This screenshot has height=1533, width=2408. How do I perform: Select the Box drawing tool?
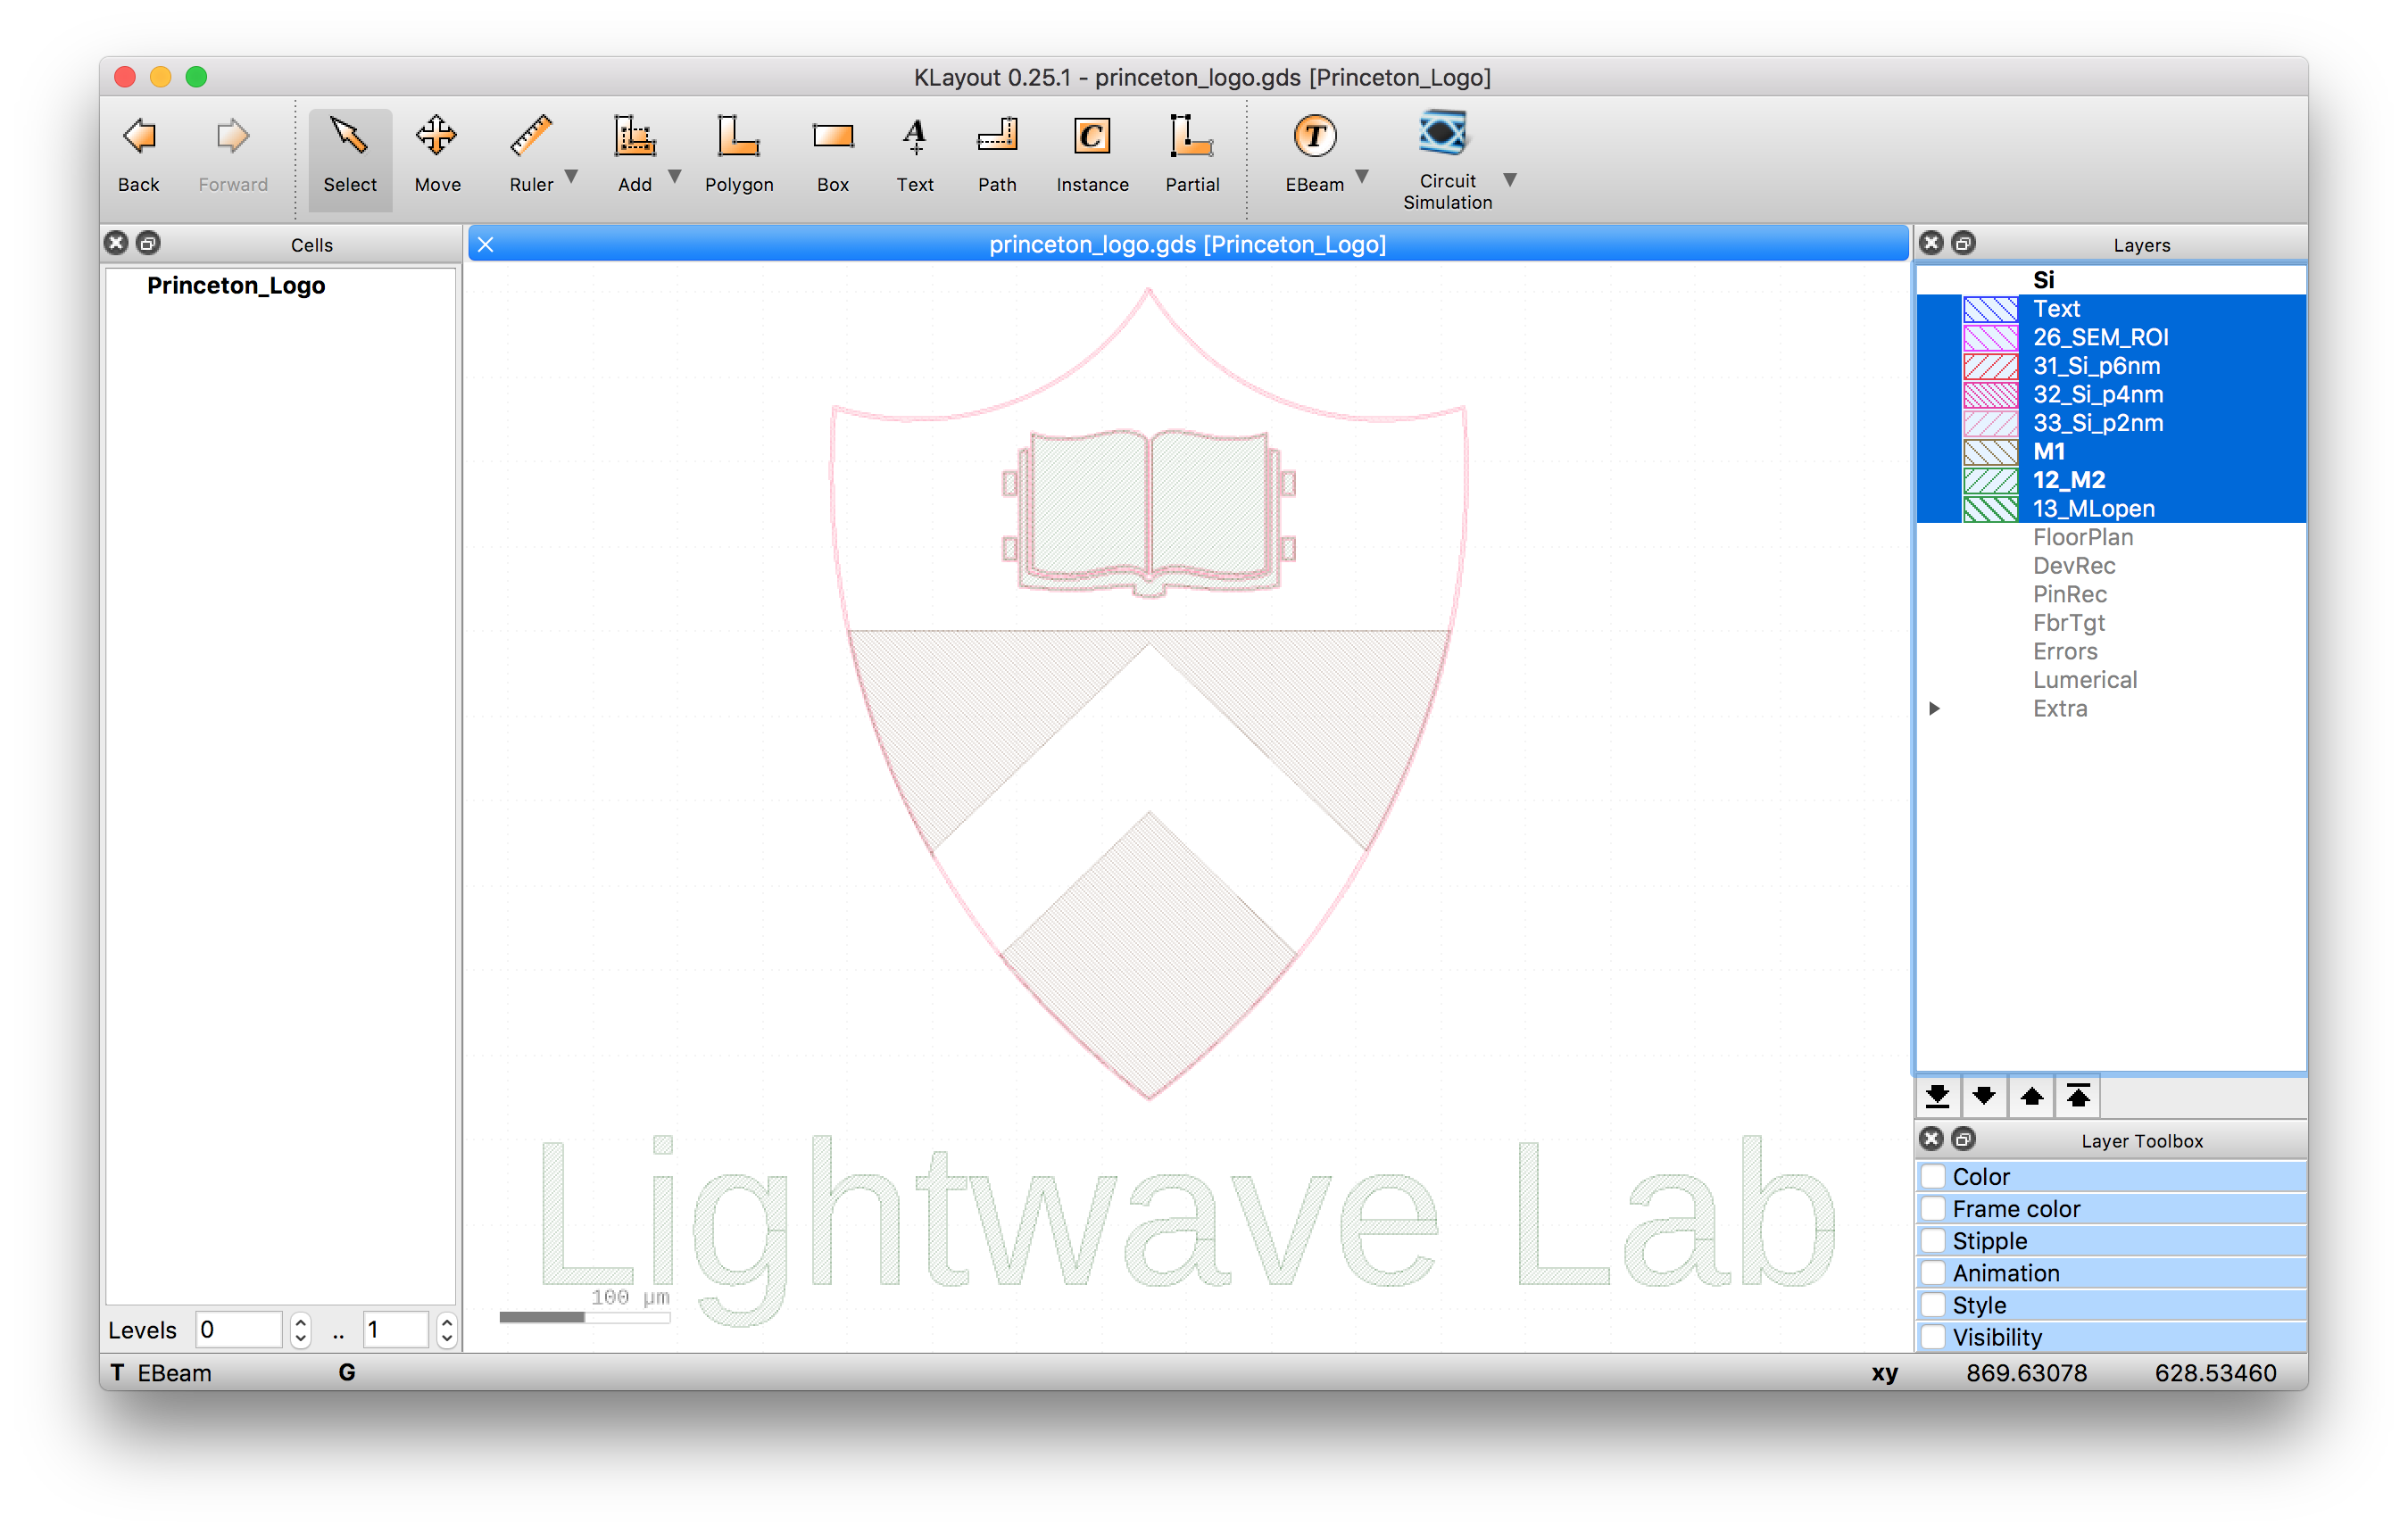(x=833, y=155)
